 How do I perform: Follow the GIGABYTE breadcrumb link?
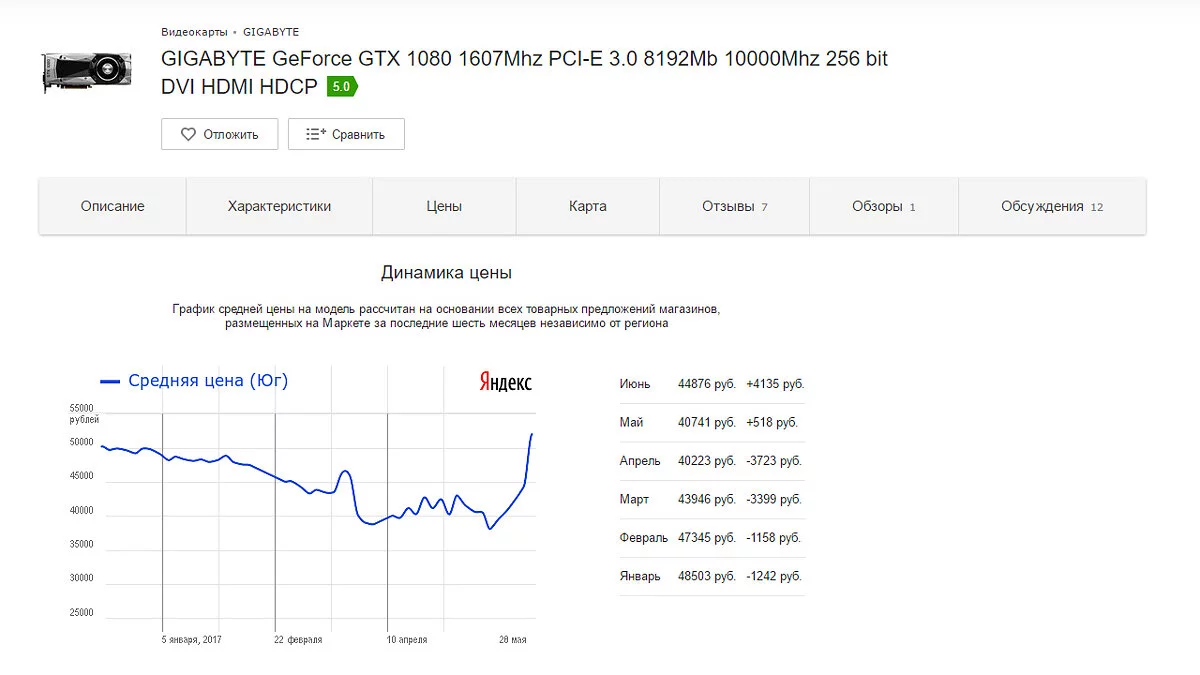271,32
